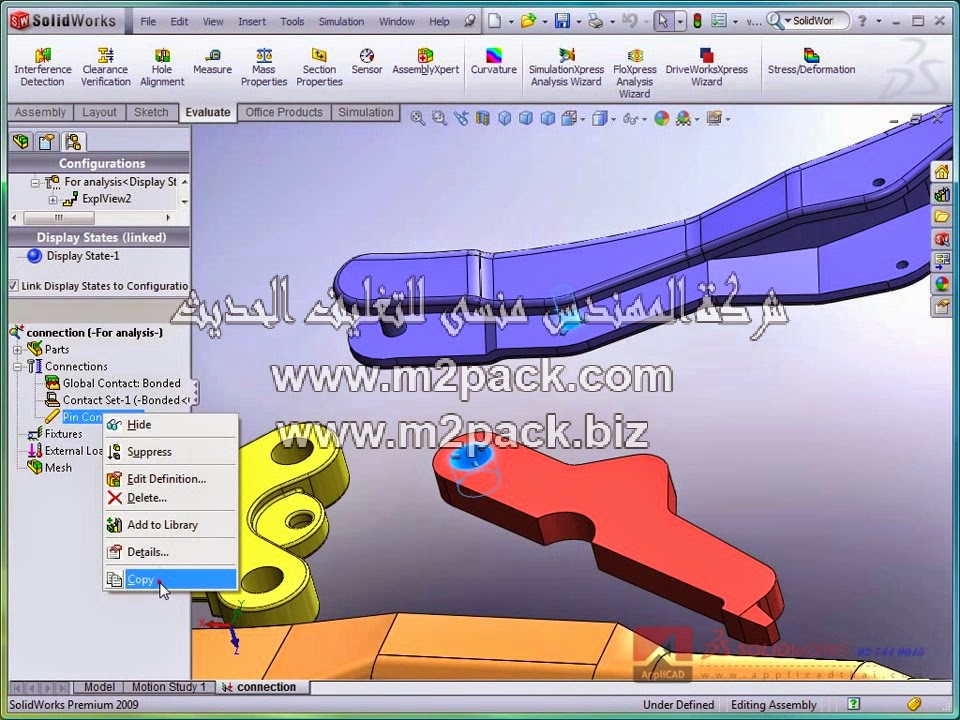Choose Add to Library in context menu
Screen dimensions: 960x720
pyautogui.click(x=171, y=525)
